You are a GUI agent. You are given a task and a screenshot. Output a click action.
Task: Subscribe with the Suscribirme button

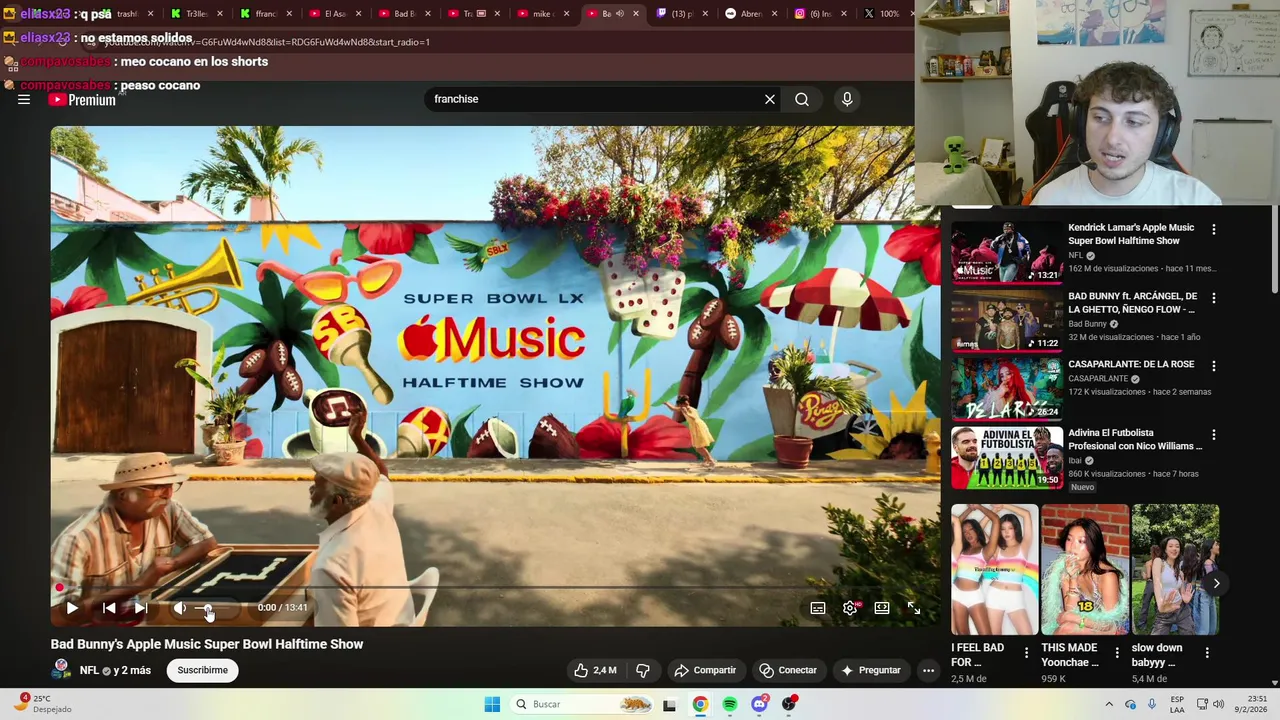[x=203, y=670]
